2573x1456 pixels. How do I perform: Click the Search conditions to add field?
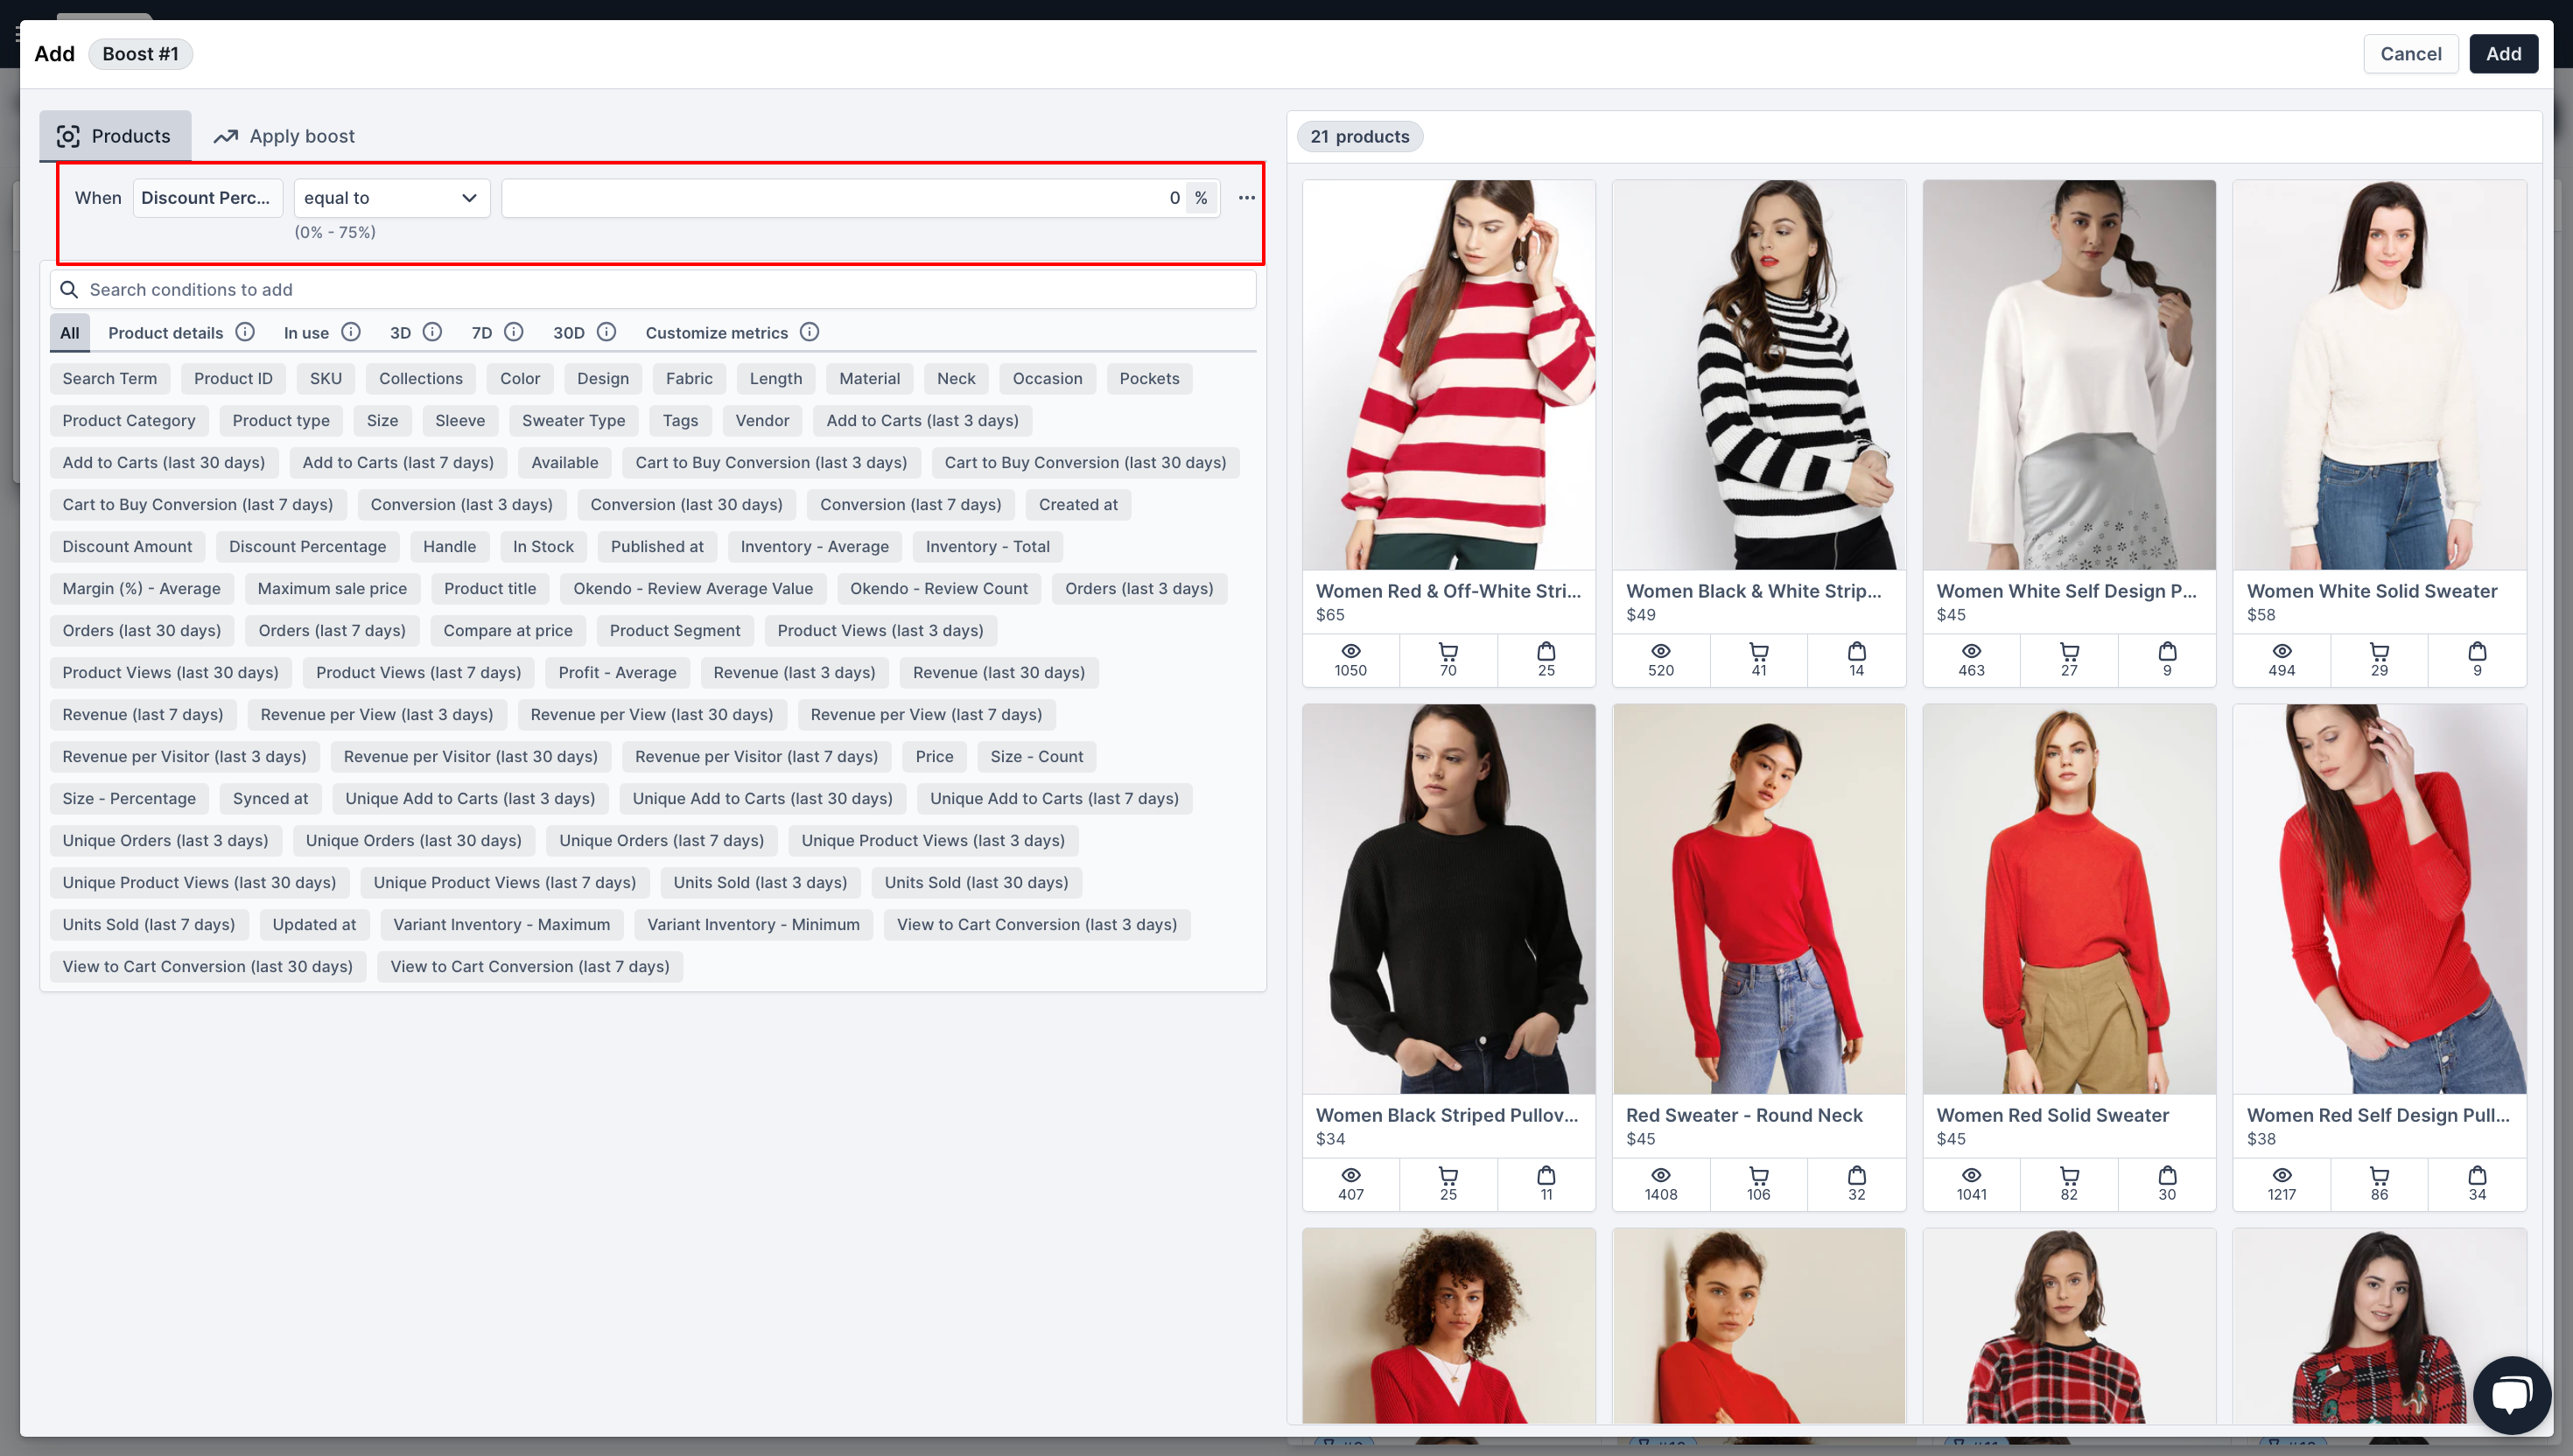point(653,289)
